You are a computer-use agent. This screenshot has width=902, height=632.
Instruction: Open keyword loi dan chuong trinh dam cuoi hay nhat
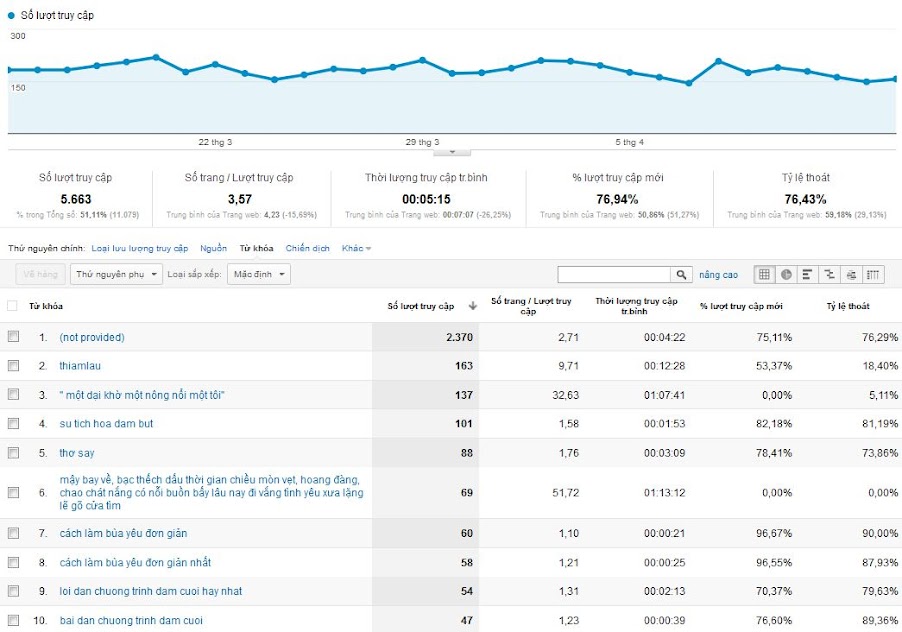pyautogui.click(x=151, y=591)
